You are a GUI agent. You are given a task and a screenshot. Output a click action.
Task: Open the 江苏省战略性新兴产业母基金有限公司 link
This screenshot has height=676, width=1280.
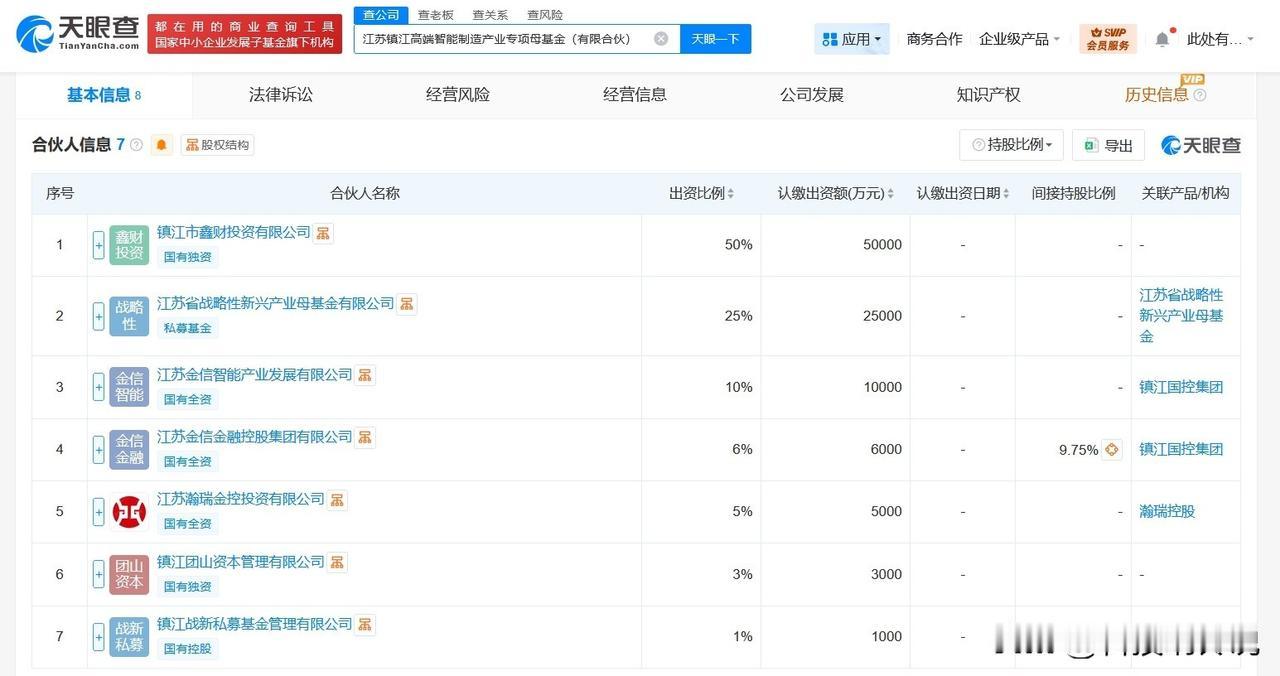tap(276, 303)
